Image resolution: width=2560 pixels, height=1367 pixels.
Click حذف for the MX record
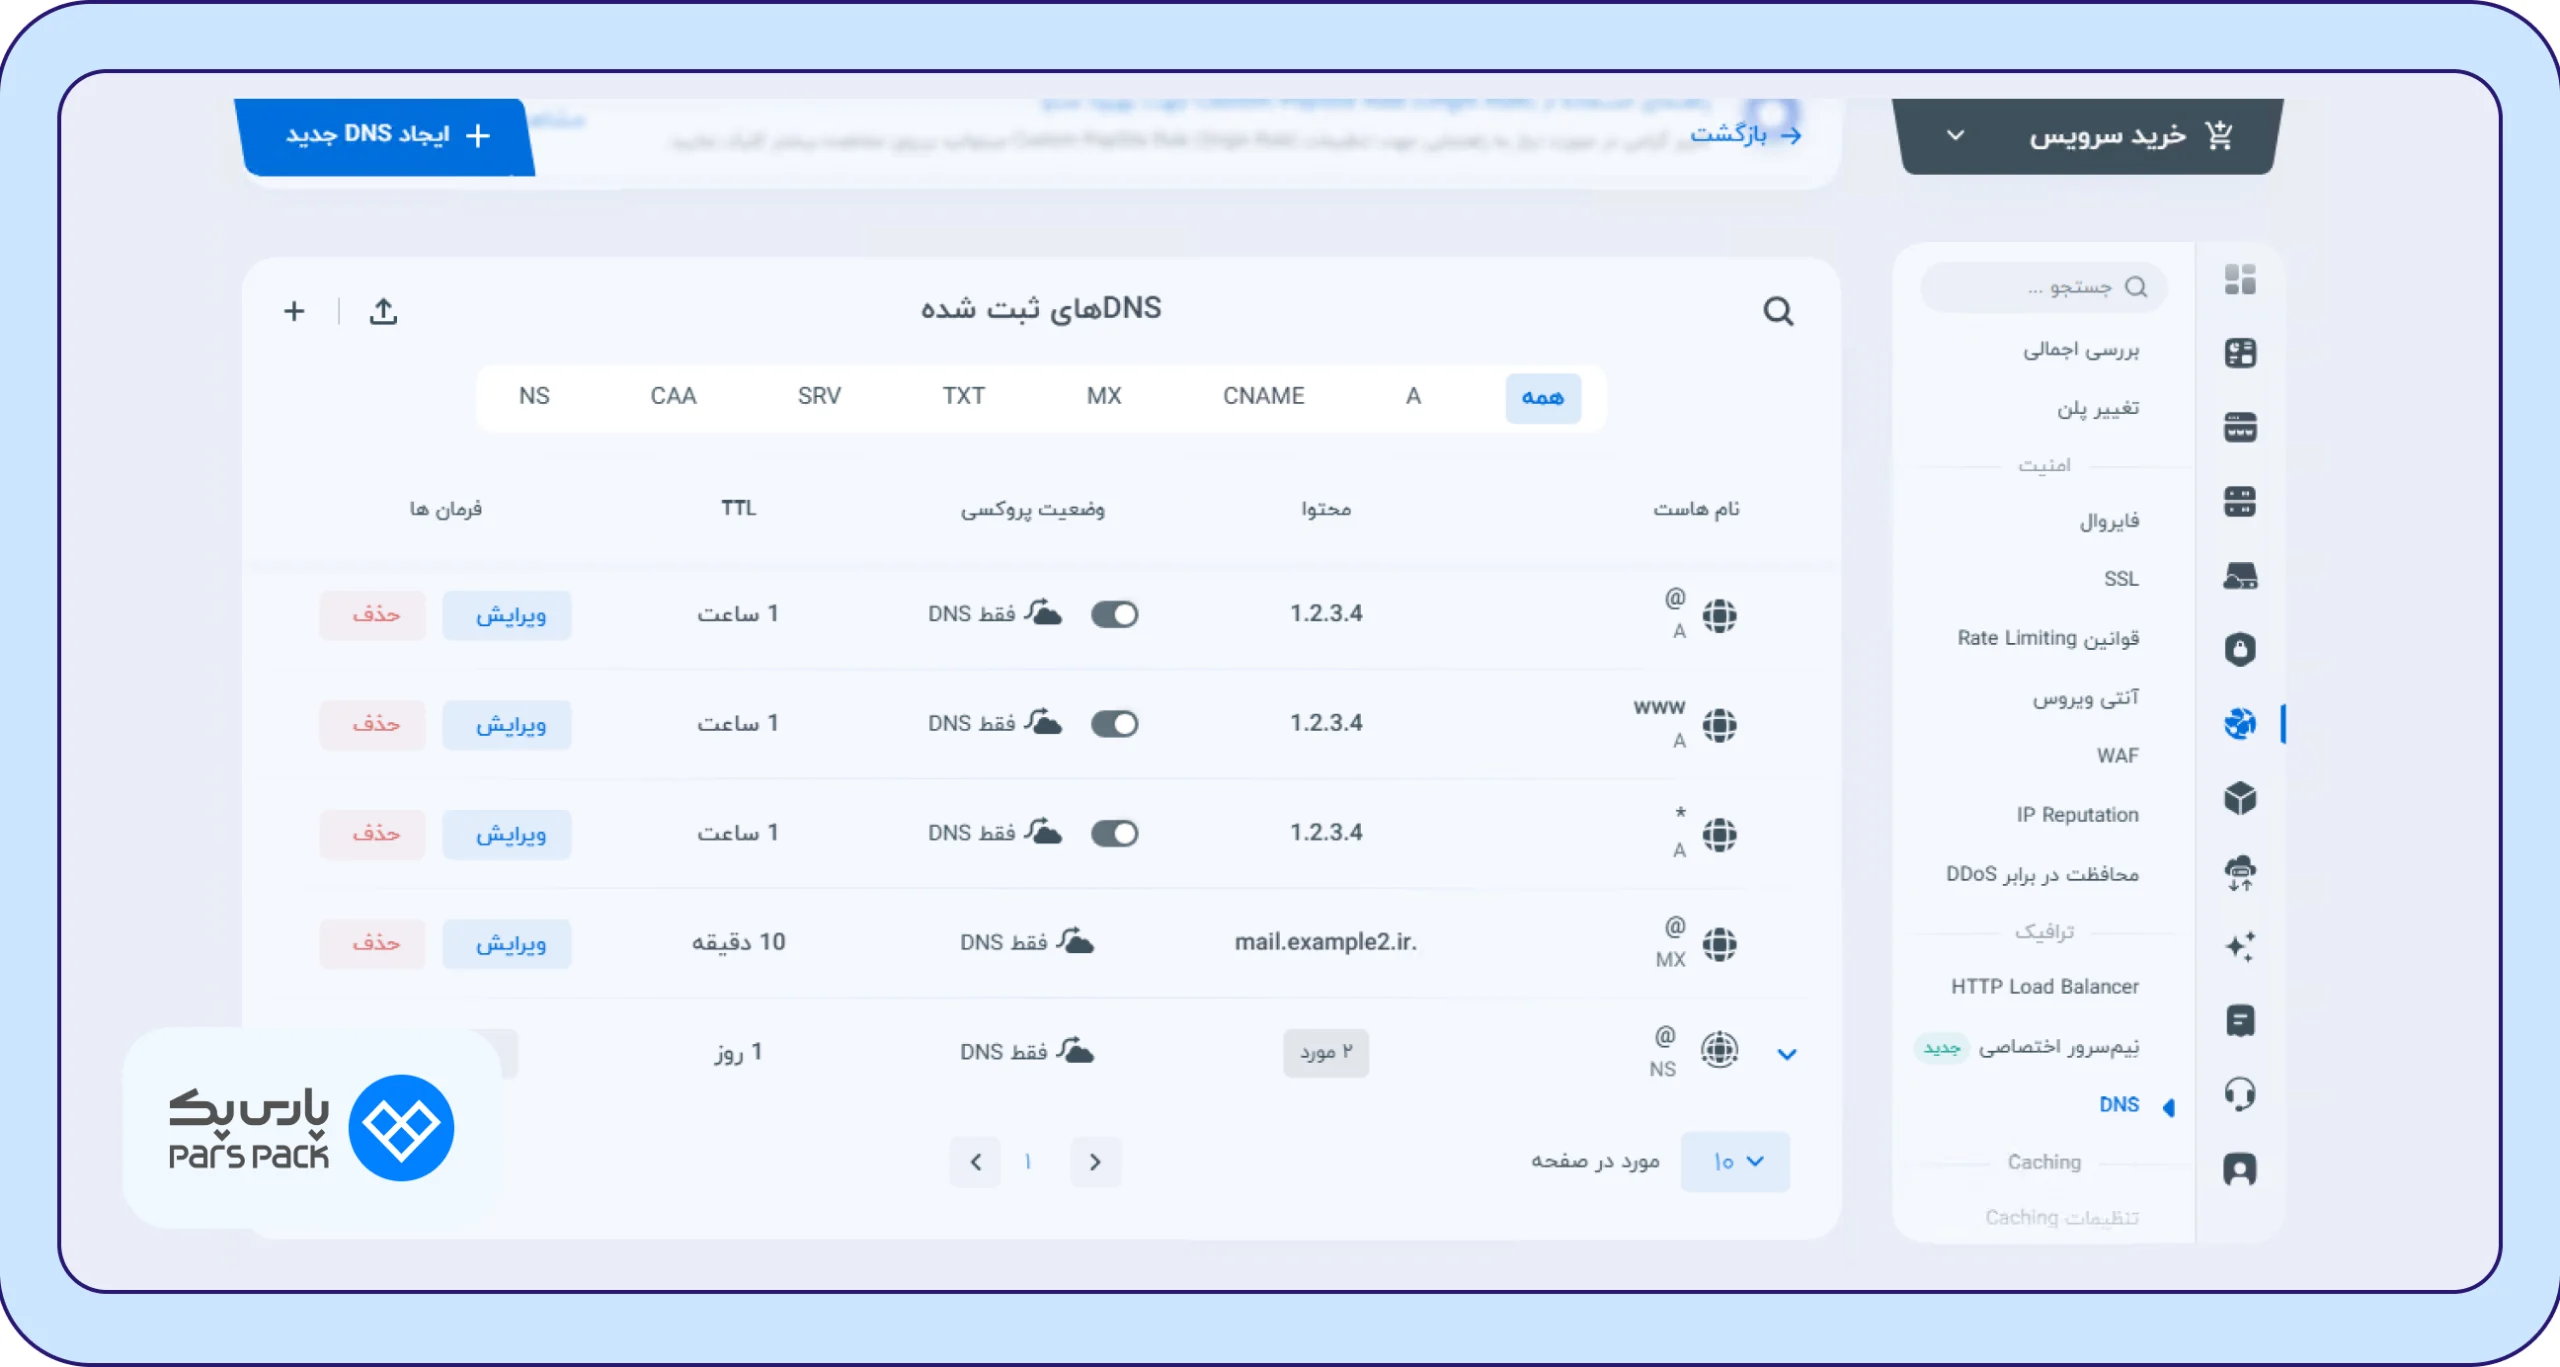(x=373, y=944)
